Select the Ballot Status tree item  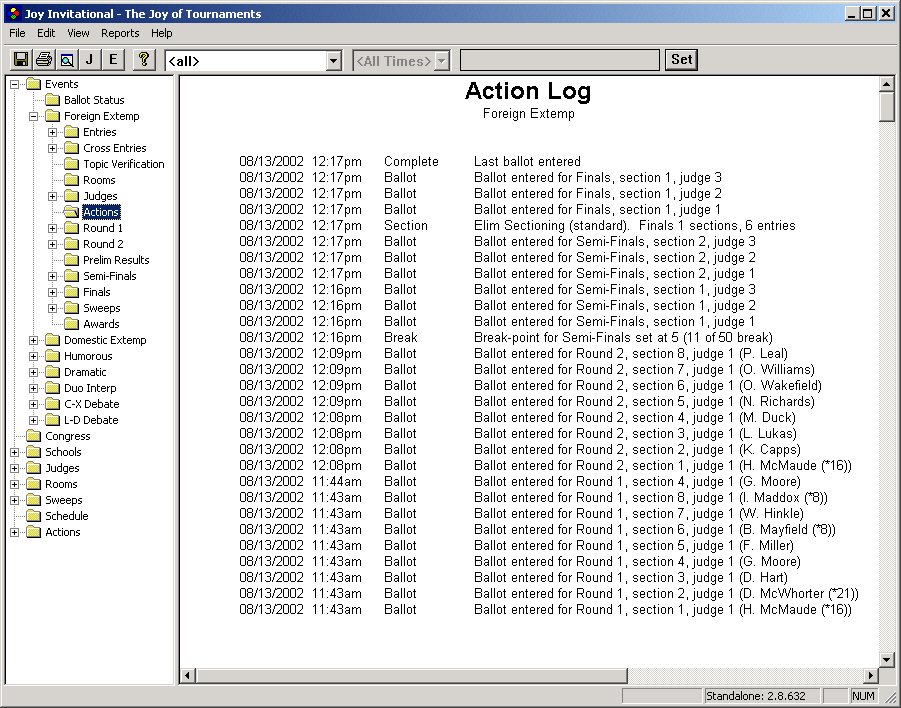tap(94, 100)
